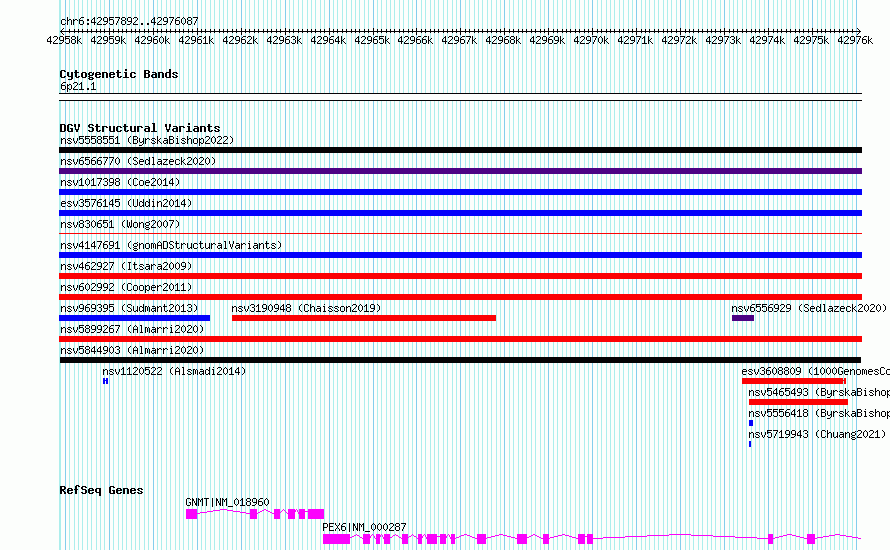Click the red nsv5465493 variant bar
The width and height of the screenshot is (890, 550).
coord(798,402)
